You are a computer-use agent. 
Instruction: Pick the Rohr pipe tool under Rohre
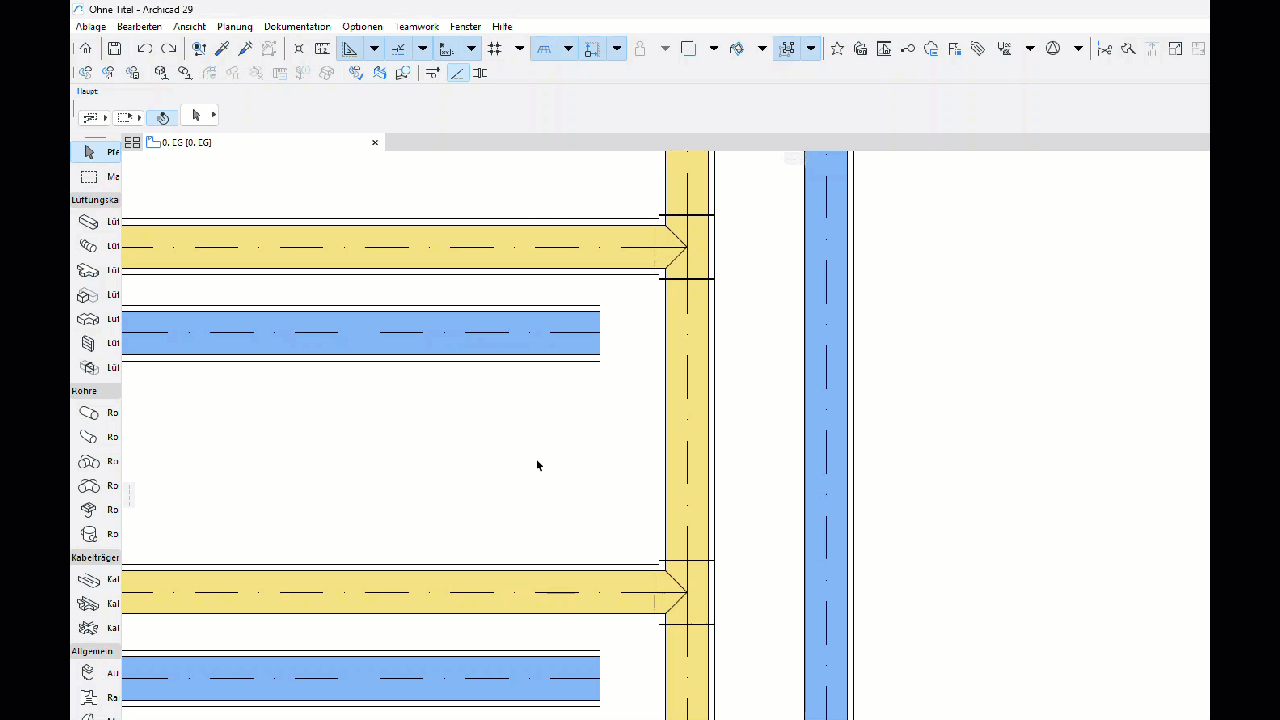click(87, 412)
